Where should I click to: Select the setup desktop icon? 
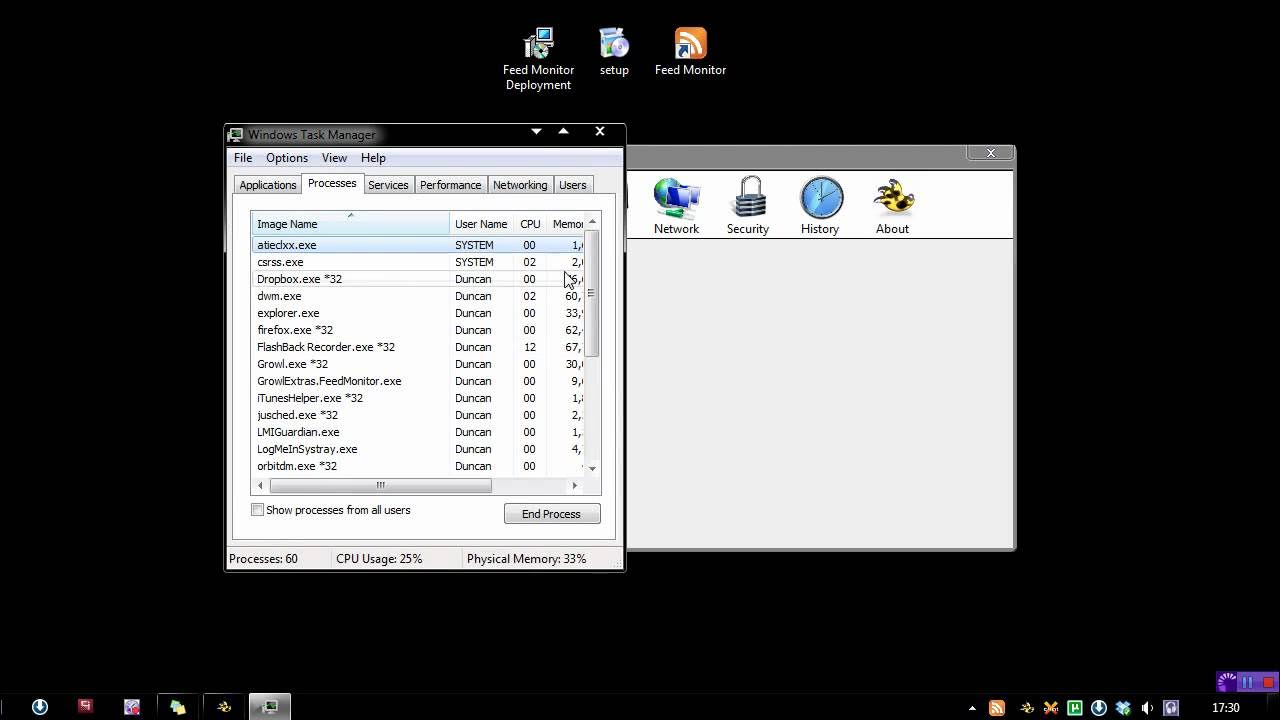tap(614, 52)
